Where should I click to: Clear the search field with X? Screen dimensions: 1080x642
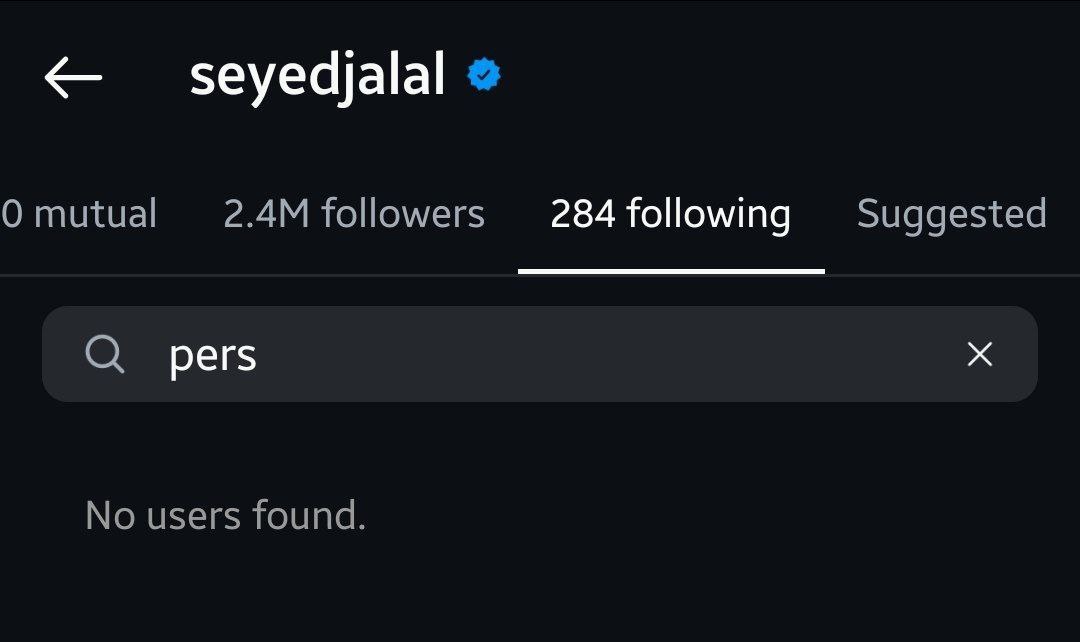(980, 354)
